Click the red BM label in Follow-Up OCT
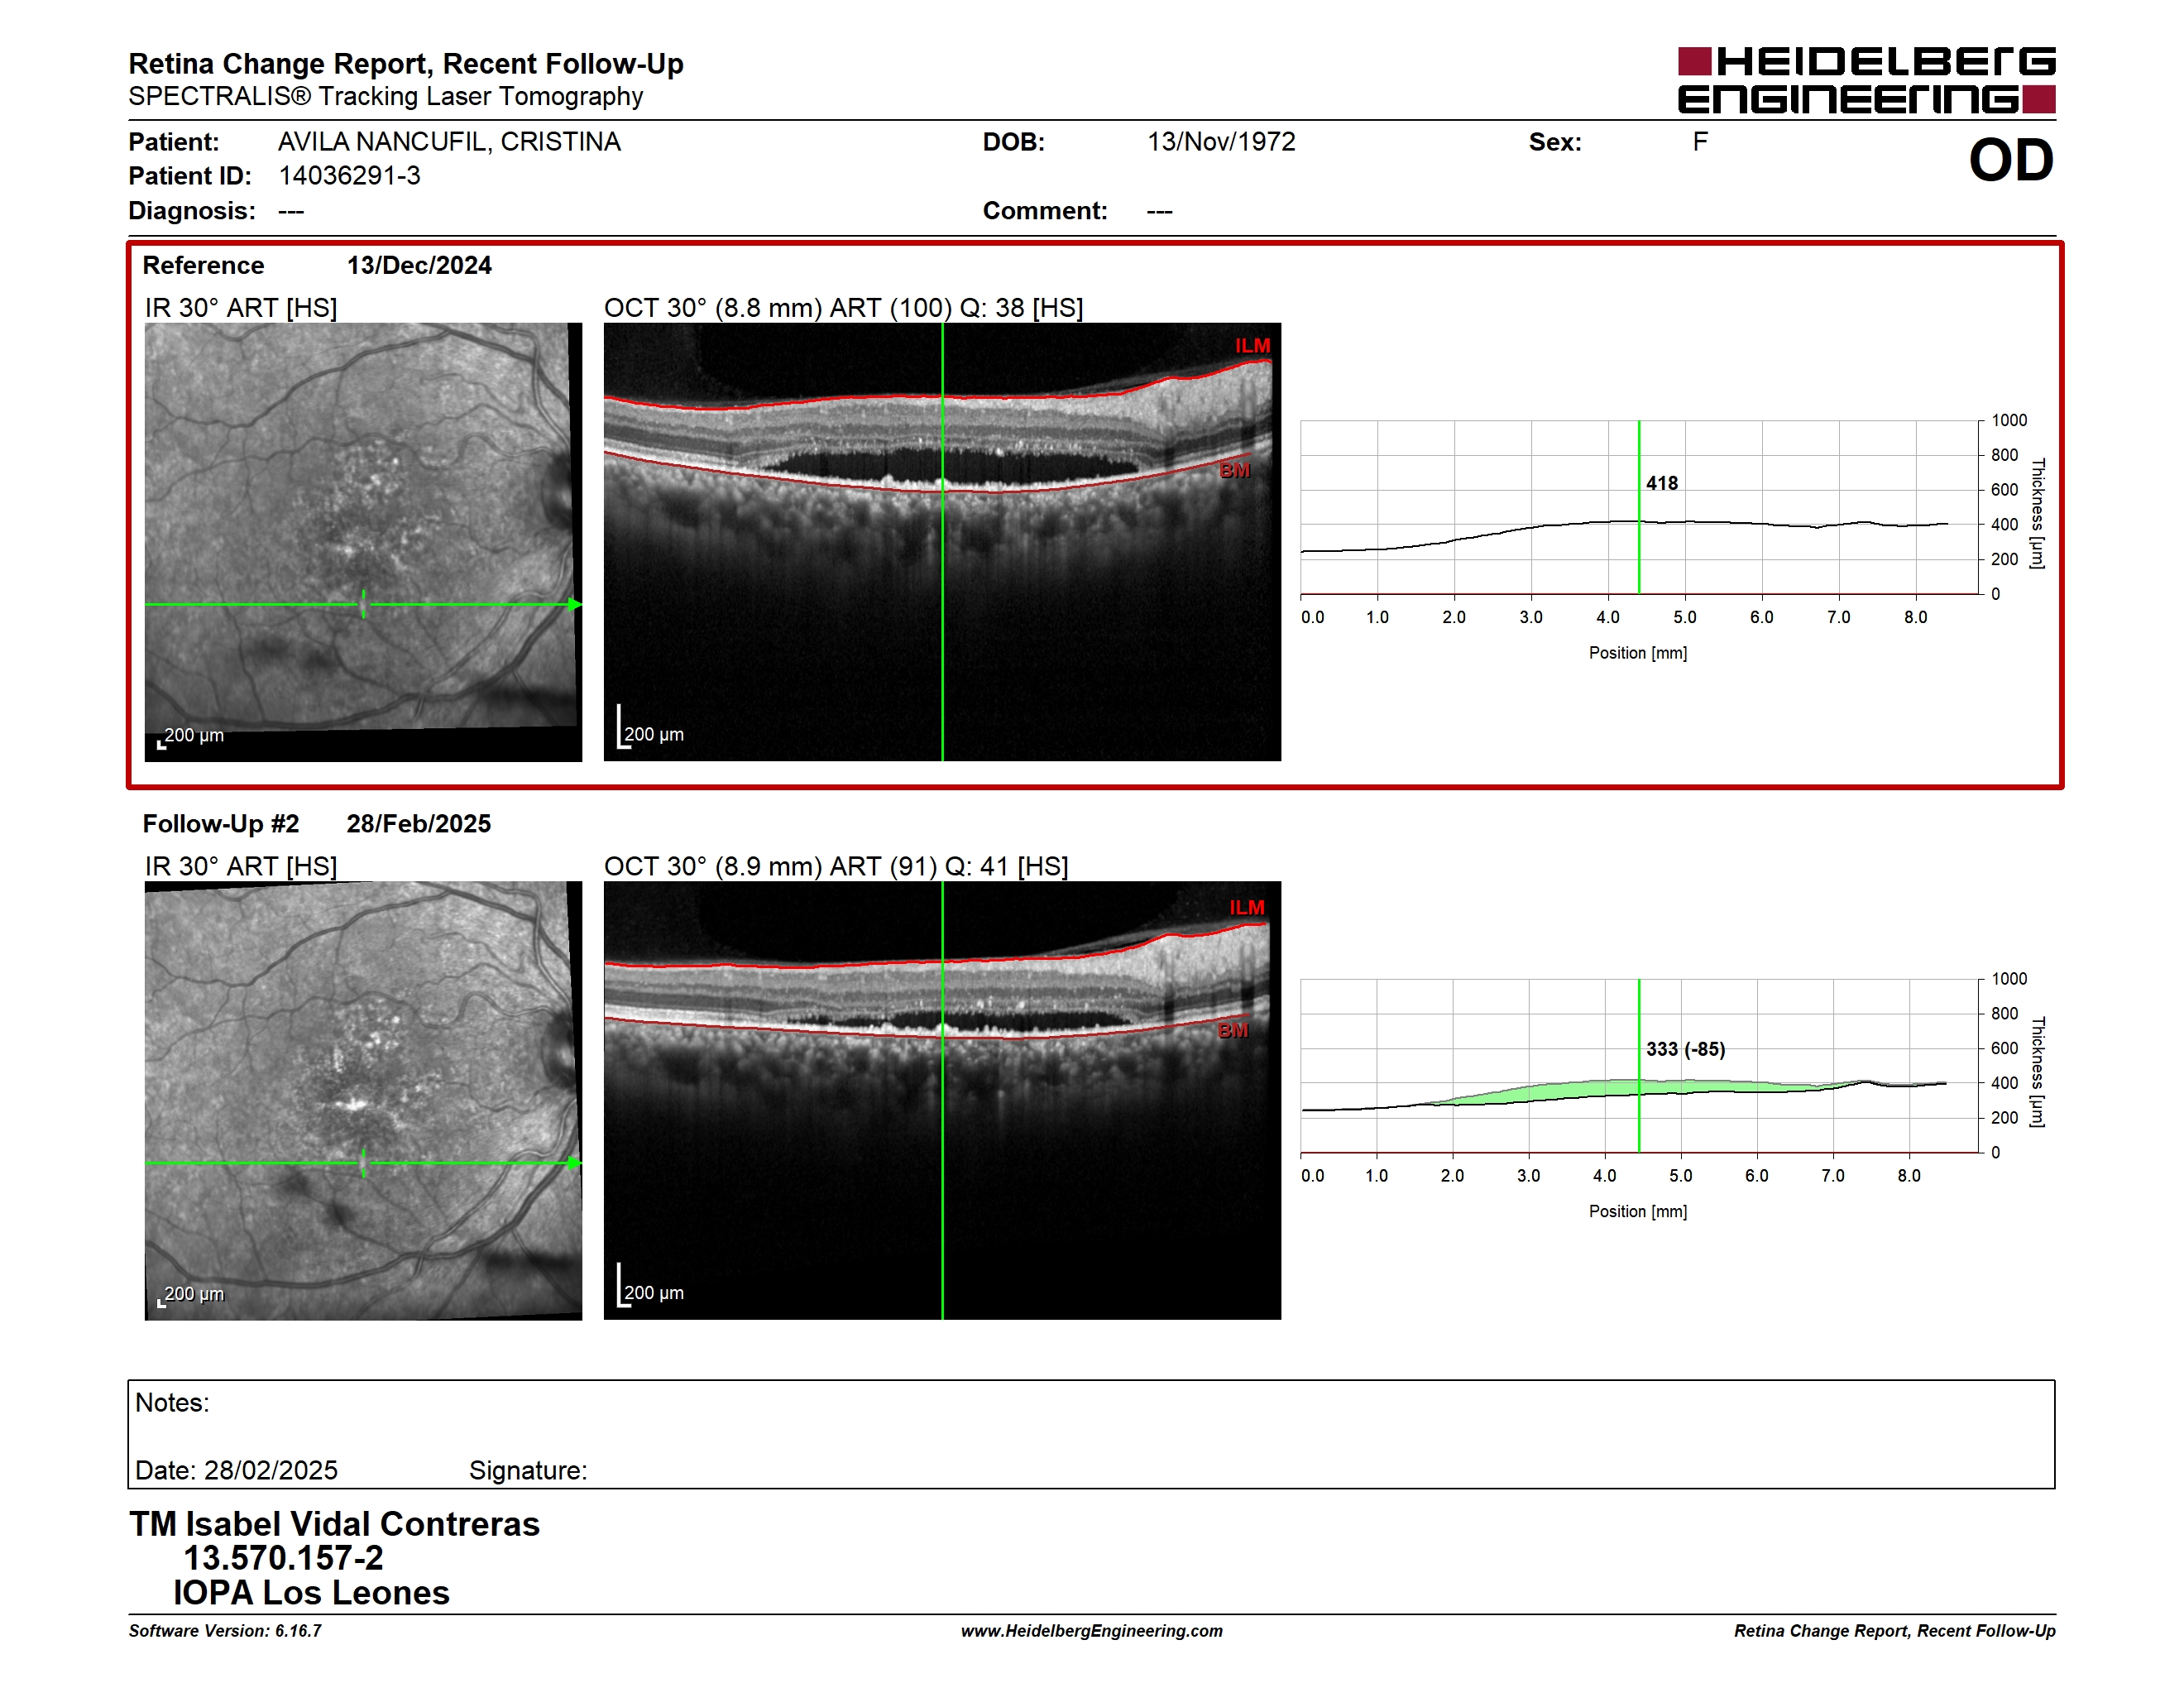The width and height of the screenshot is (2184, 1688). click(1233, 1030)
